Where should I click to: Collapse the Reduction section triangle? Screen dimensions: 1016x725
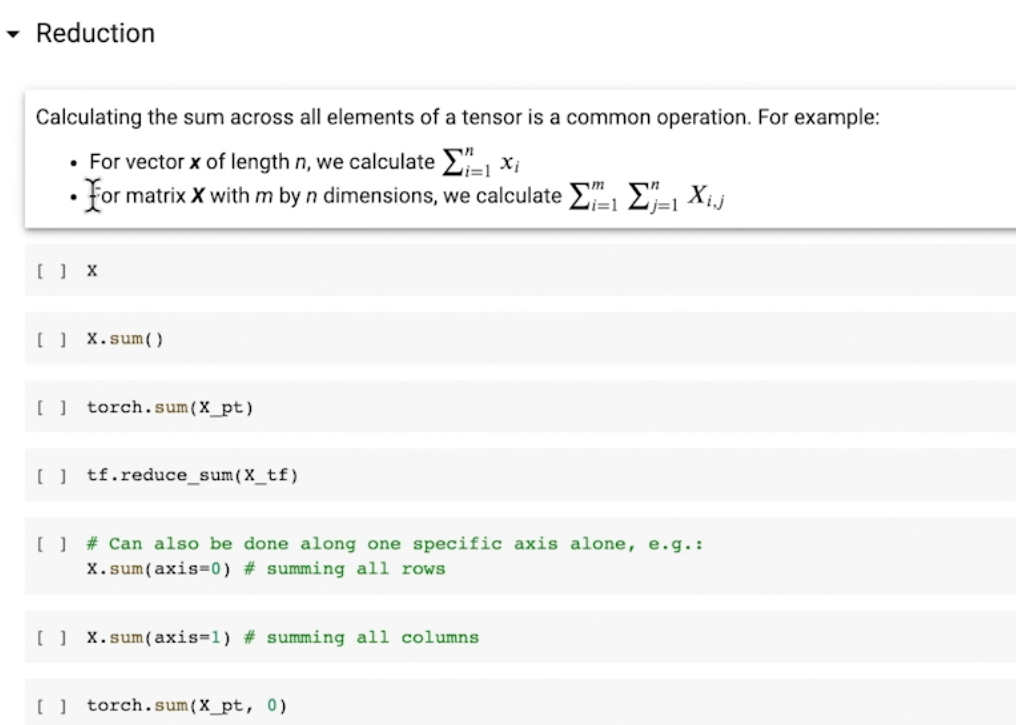(12, 34)
